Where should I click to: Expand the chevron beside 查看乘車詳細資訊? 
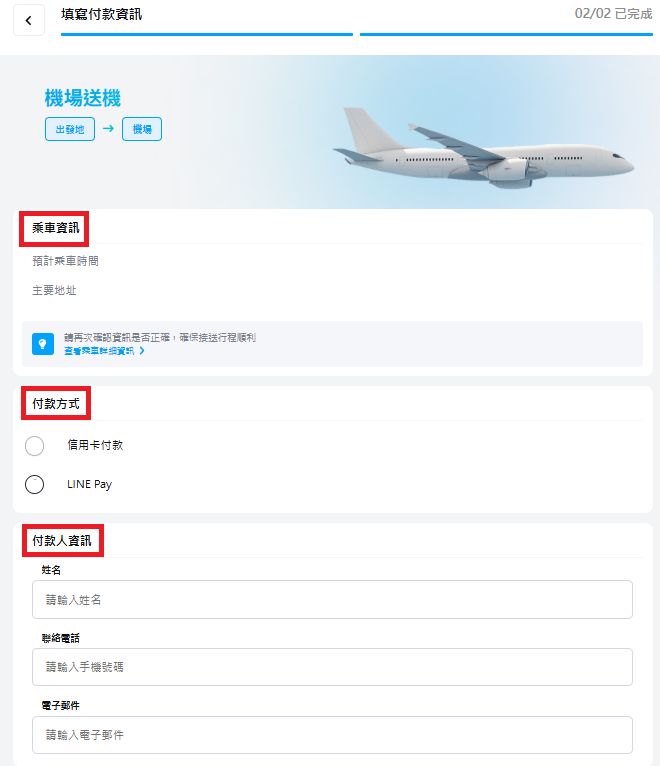pyautogui.click(x=142, y=351)
